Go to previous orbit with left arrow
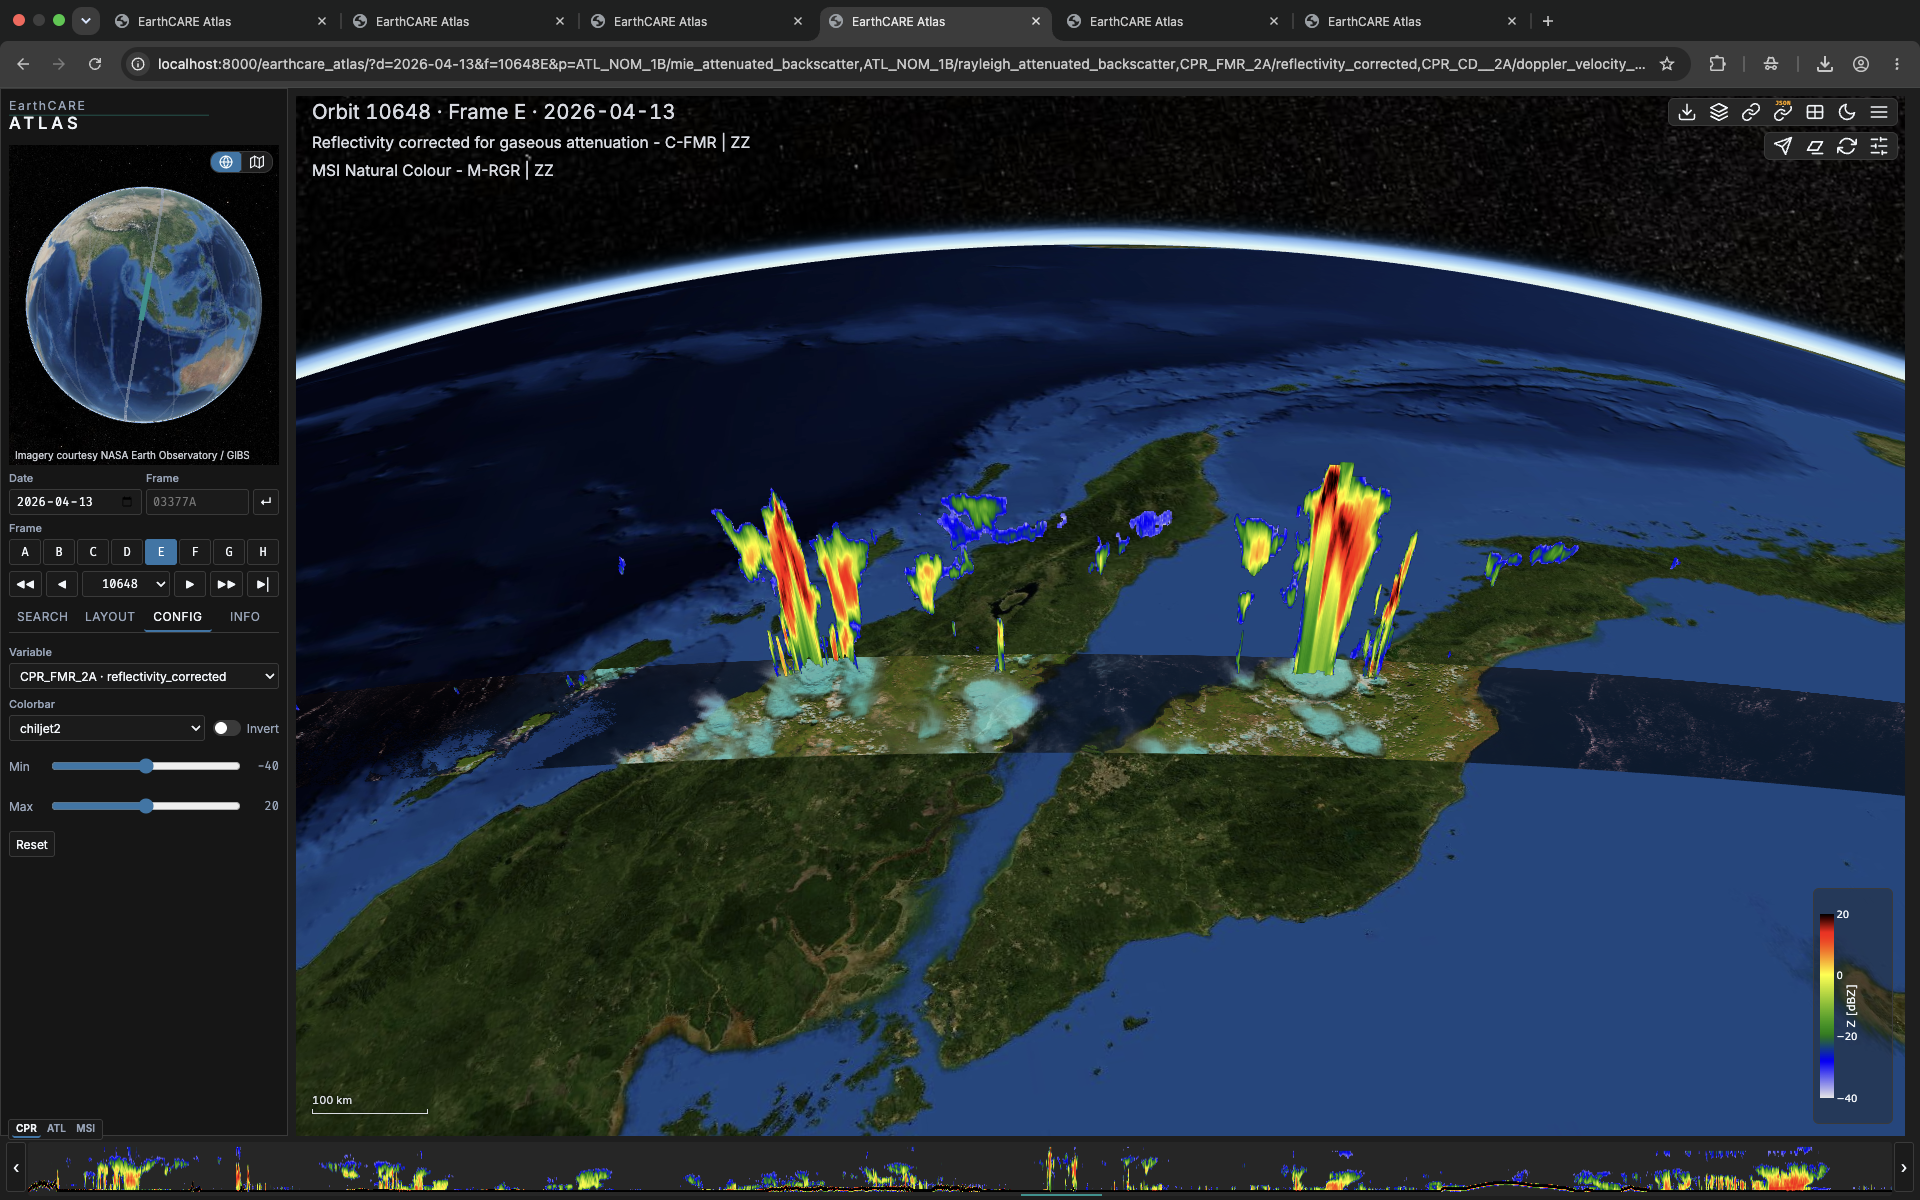Screen dimensions: 1920x1200 (62, 584)
